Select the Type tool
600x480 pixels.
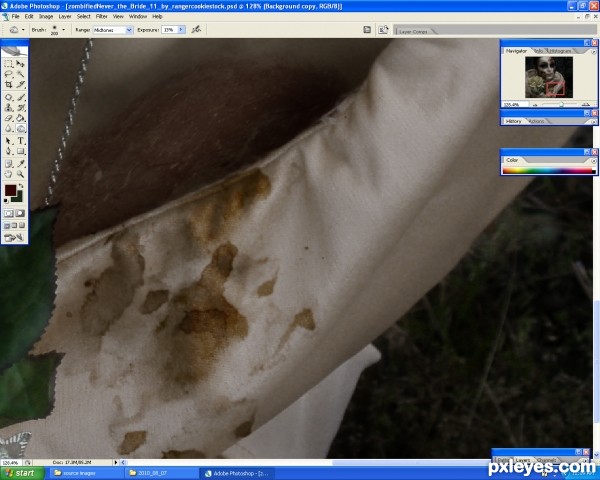(x=20, y=141)
